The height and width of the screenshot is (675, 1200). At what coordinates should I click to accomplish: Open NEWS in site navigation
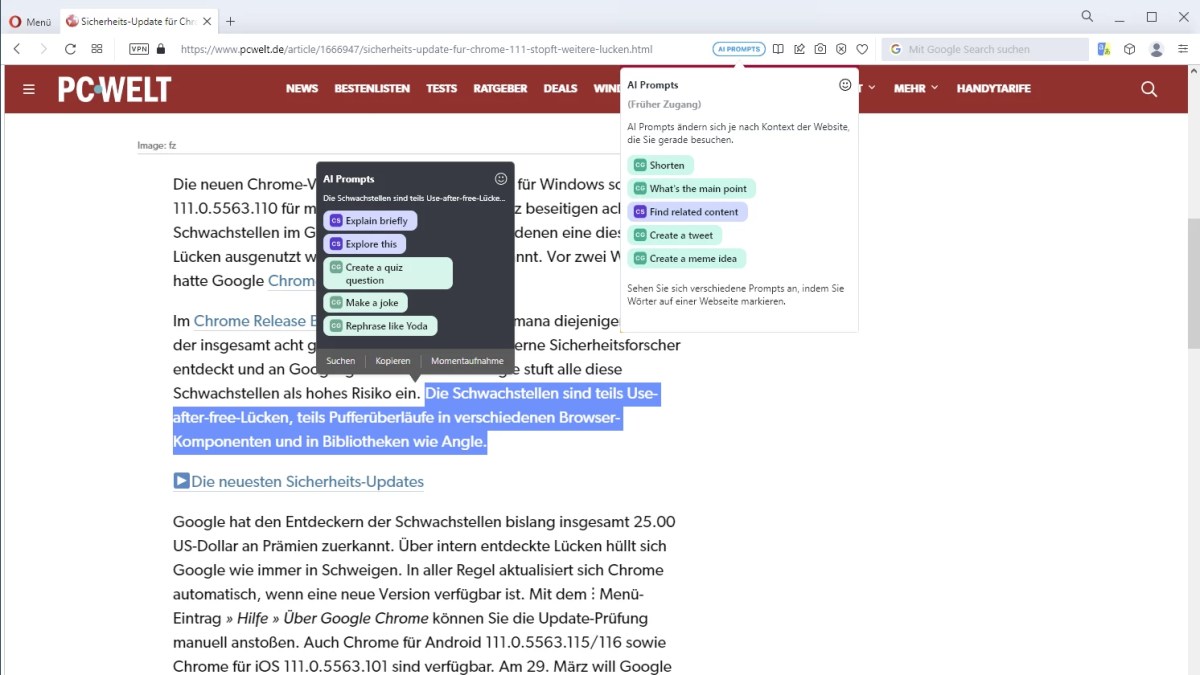[302, 88]
